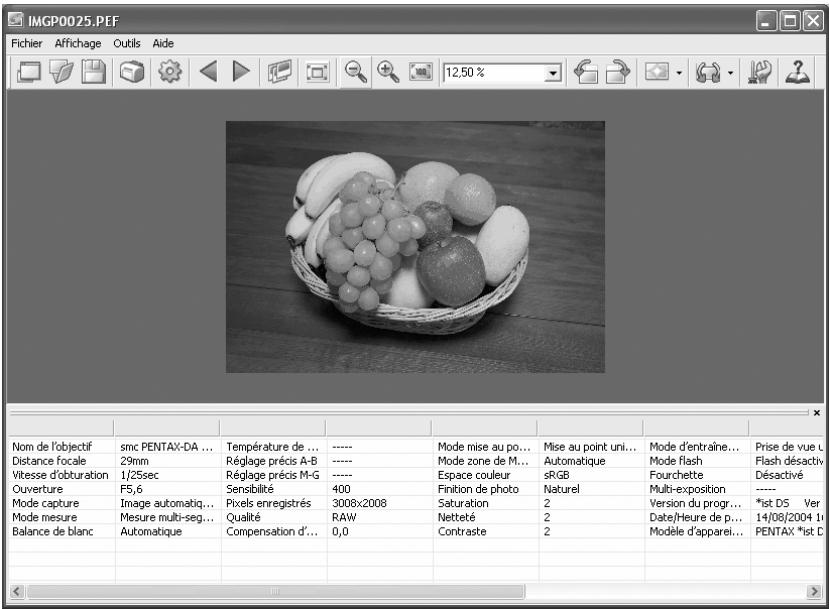Open the Aide menu

click(163, 43)
